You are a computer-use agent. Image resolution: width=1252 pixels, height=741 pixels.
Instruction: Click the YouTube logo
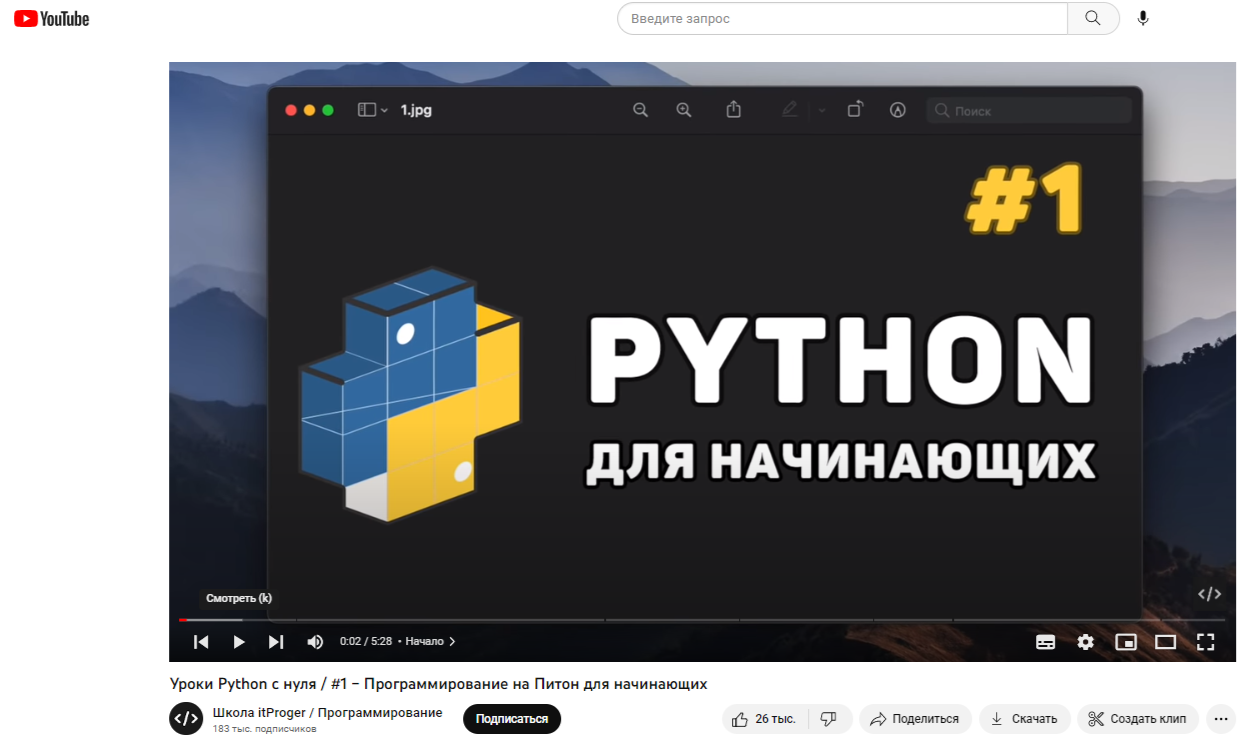51,18
